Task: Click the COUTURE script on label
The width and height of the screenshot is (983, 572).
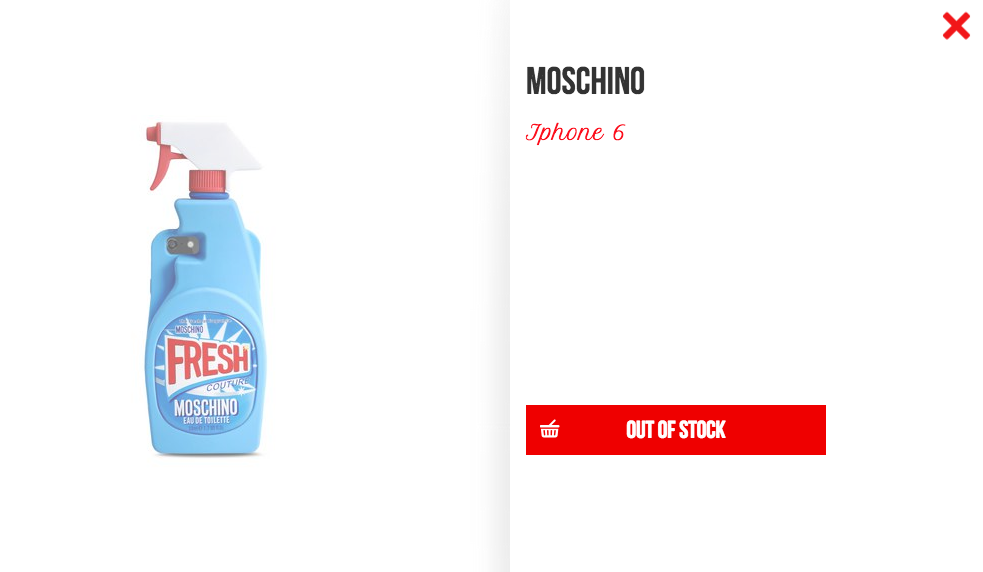Action: 228,384
